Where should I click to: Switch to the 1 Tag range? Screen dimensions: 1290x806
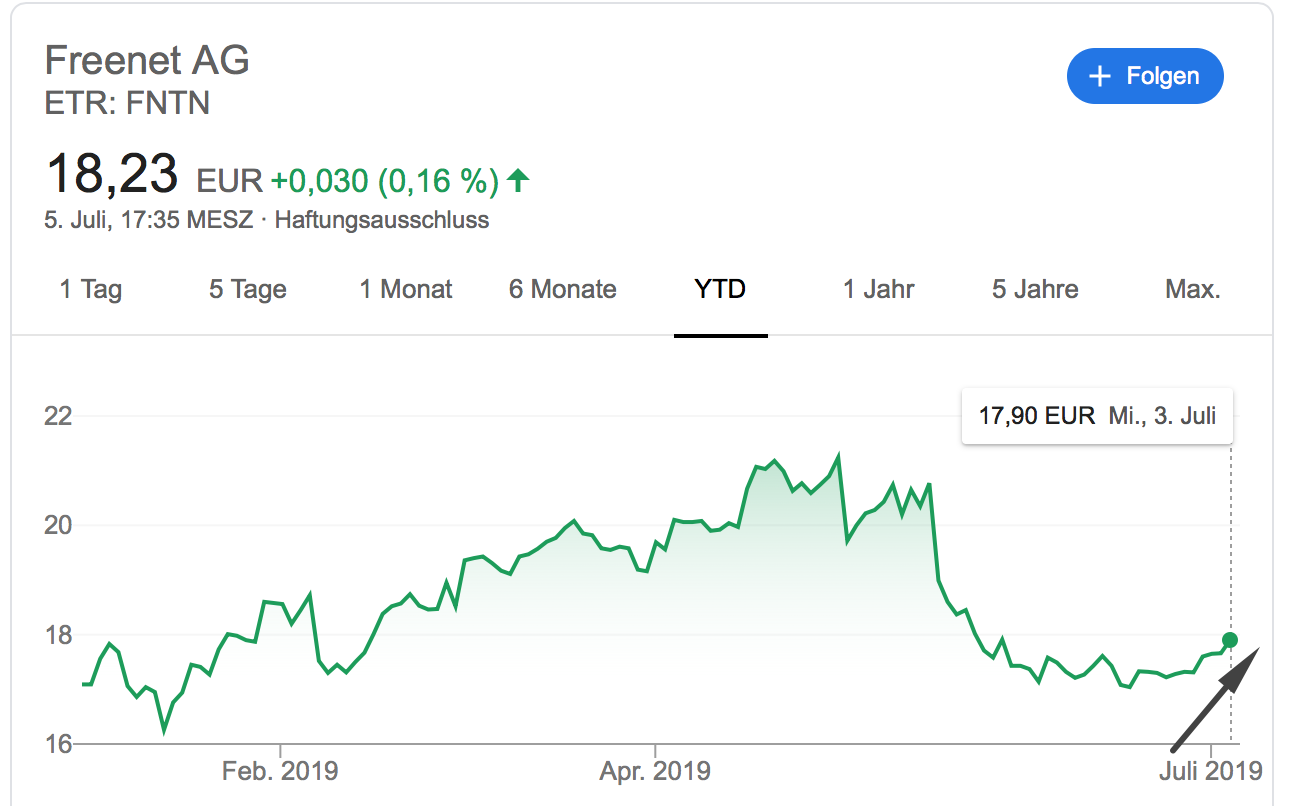coord(91,290)
